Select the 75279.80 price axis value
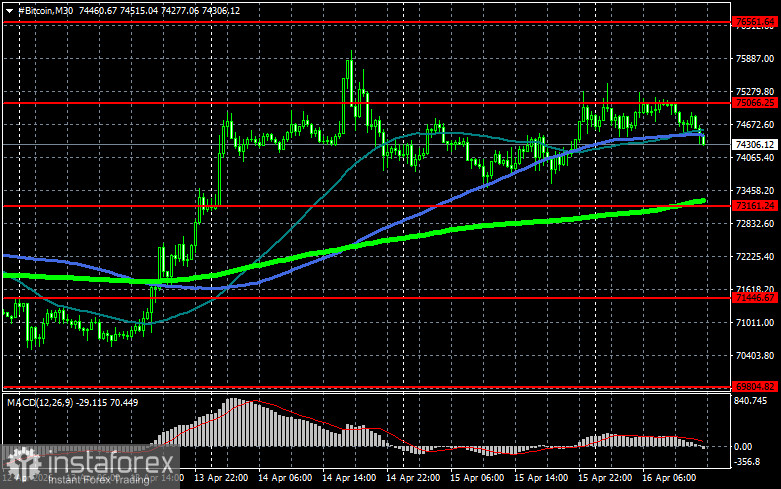 [755, 92]
